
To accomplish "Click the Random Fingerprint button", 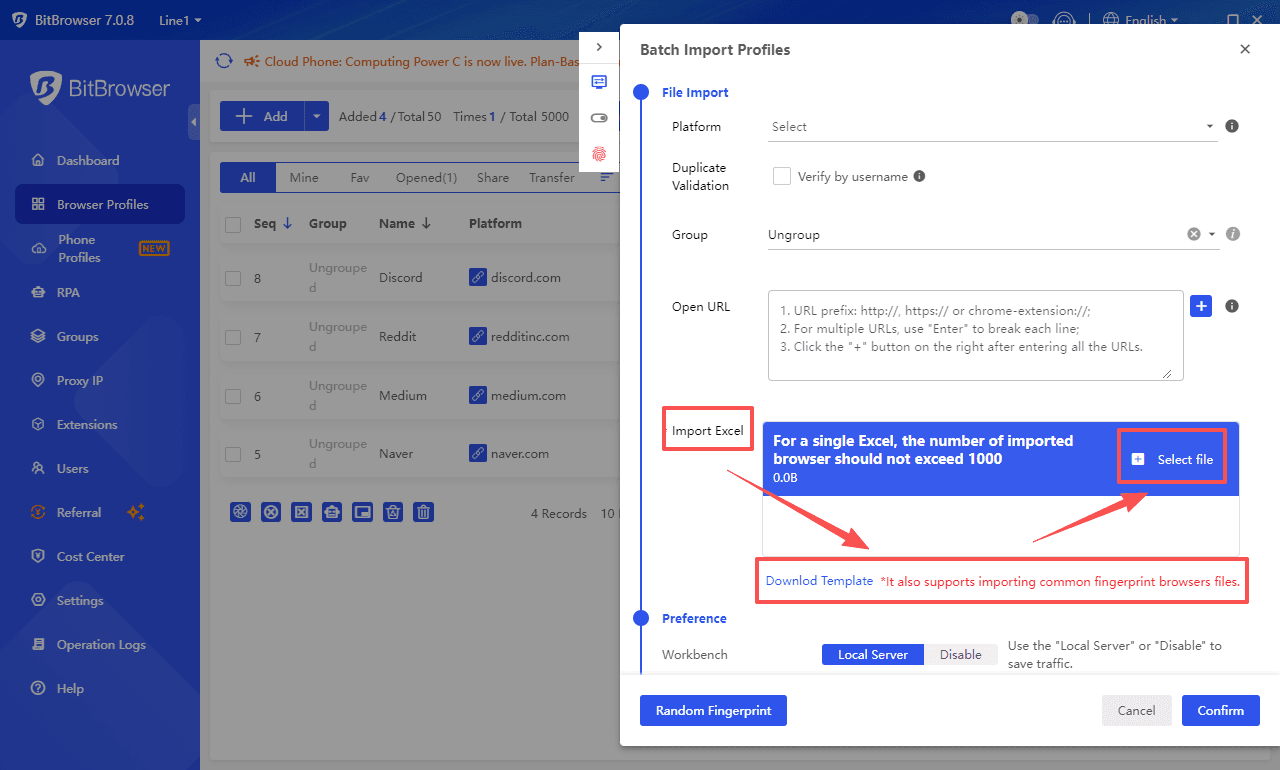I will 713,711.
